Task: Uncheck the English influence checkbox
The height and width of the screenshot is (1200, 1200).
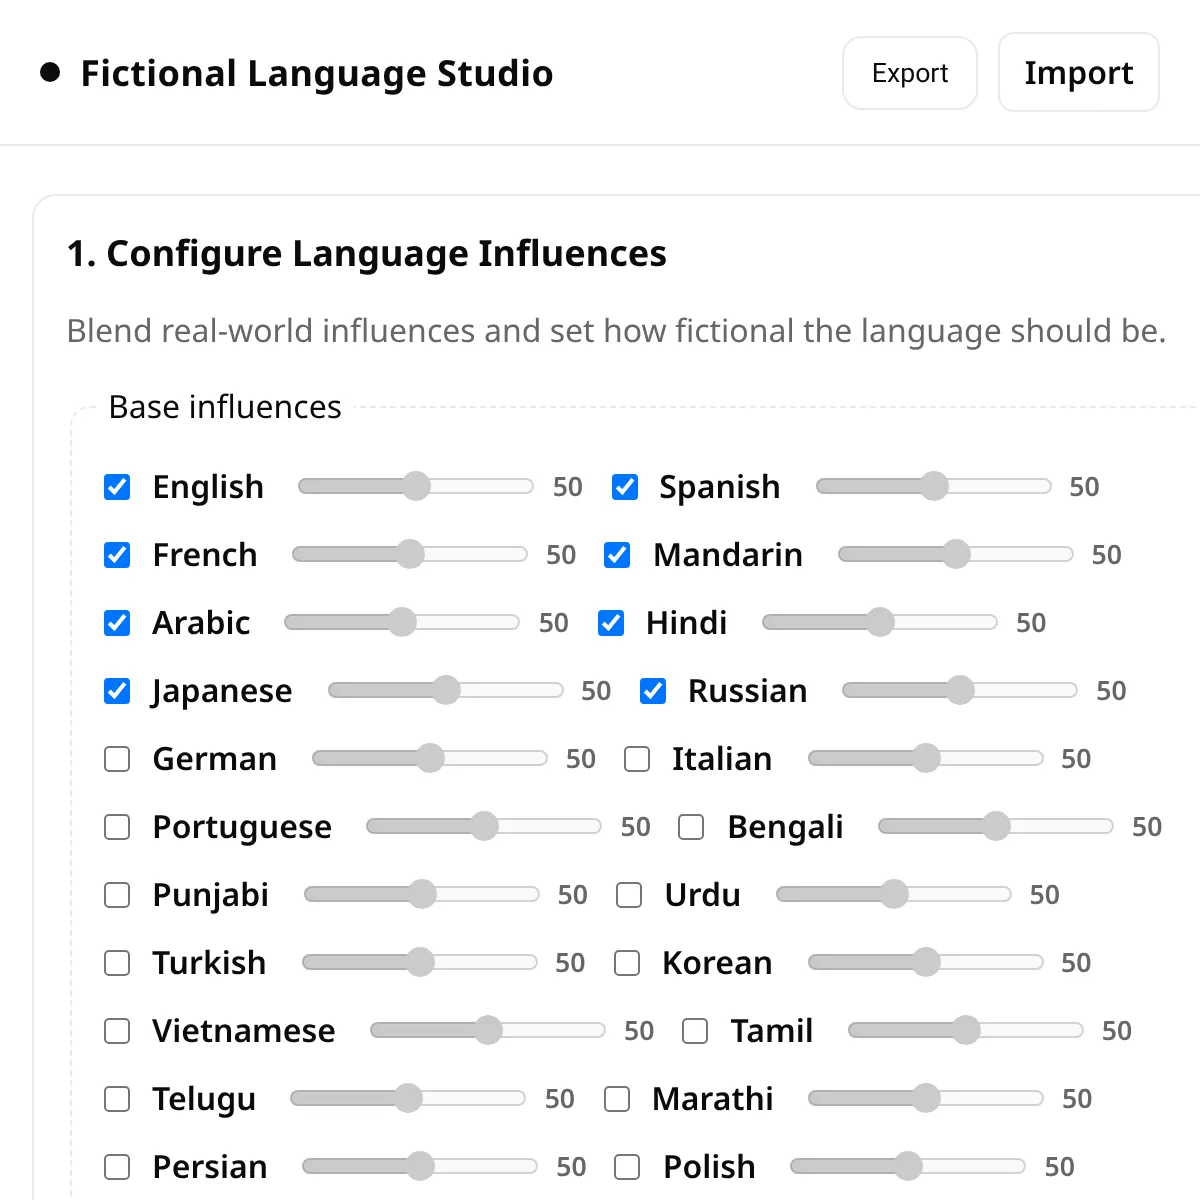Action: pyautogui.click(x=117, y=487)
